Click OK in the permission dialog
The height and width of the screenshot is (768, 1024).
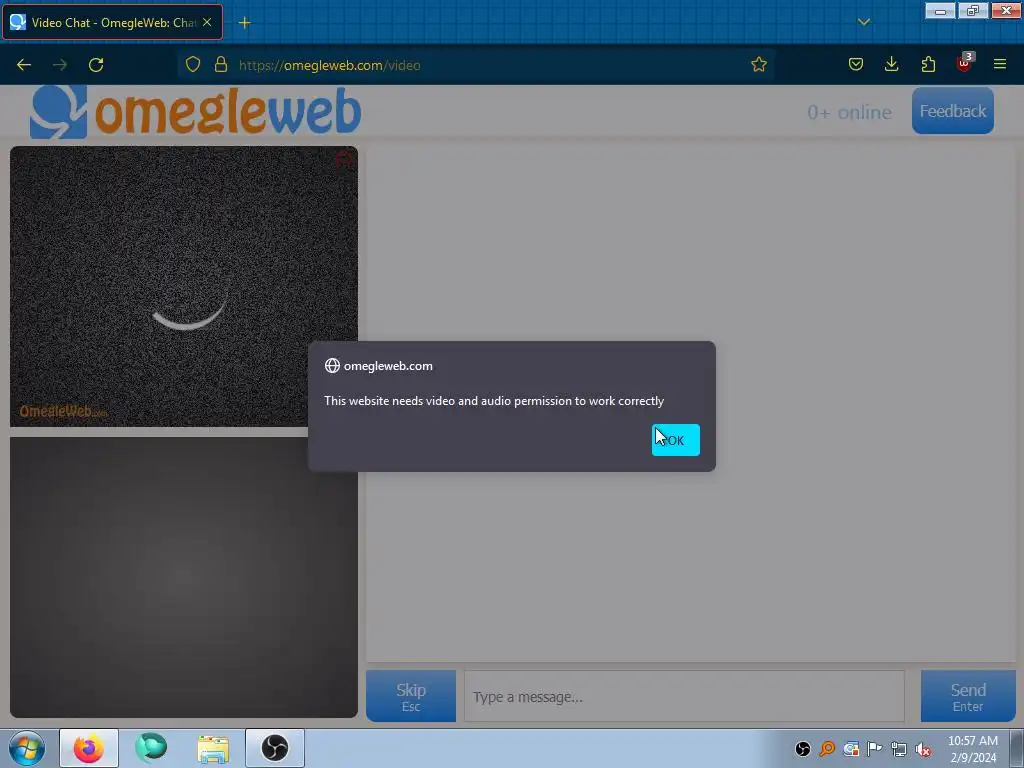[x=675, y=440]
